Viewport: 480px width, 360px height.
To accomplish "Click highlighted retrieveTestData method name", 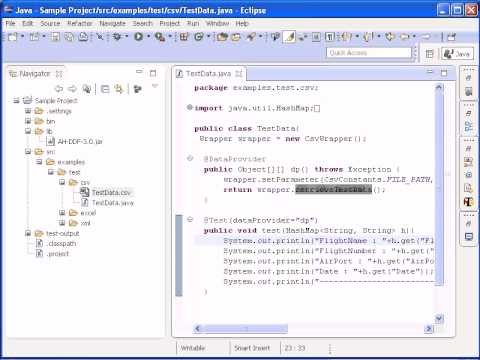I will pos(333,189).
